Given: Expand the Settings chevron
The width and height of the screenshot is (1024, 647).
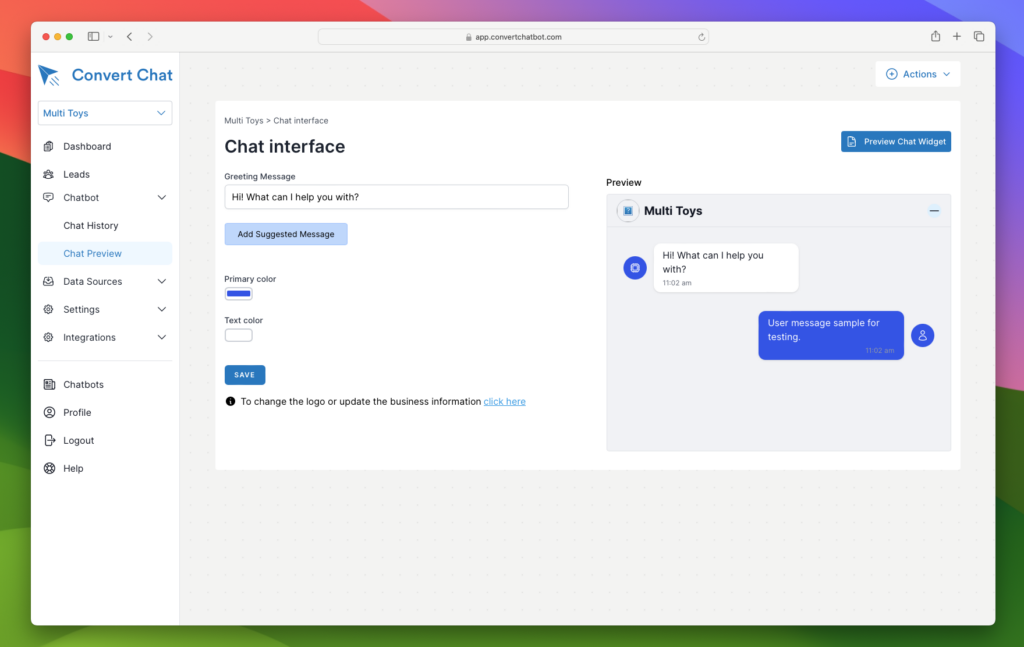Looking at the screenshot, I should tap(161, 309).
